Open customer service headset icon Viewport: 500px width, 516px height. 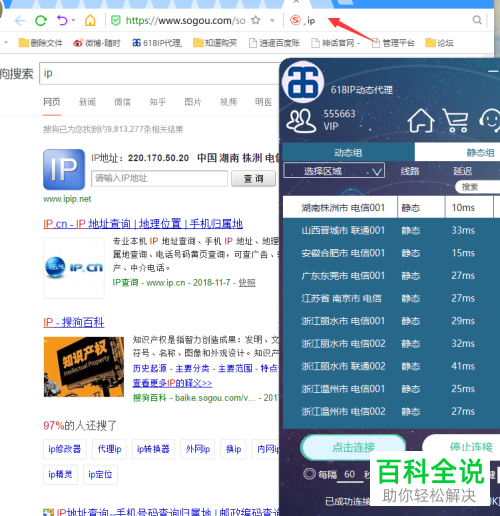490,120
